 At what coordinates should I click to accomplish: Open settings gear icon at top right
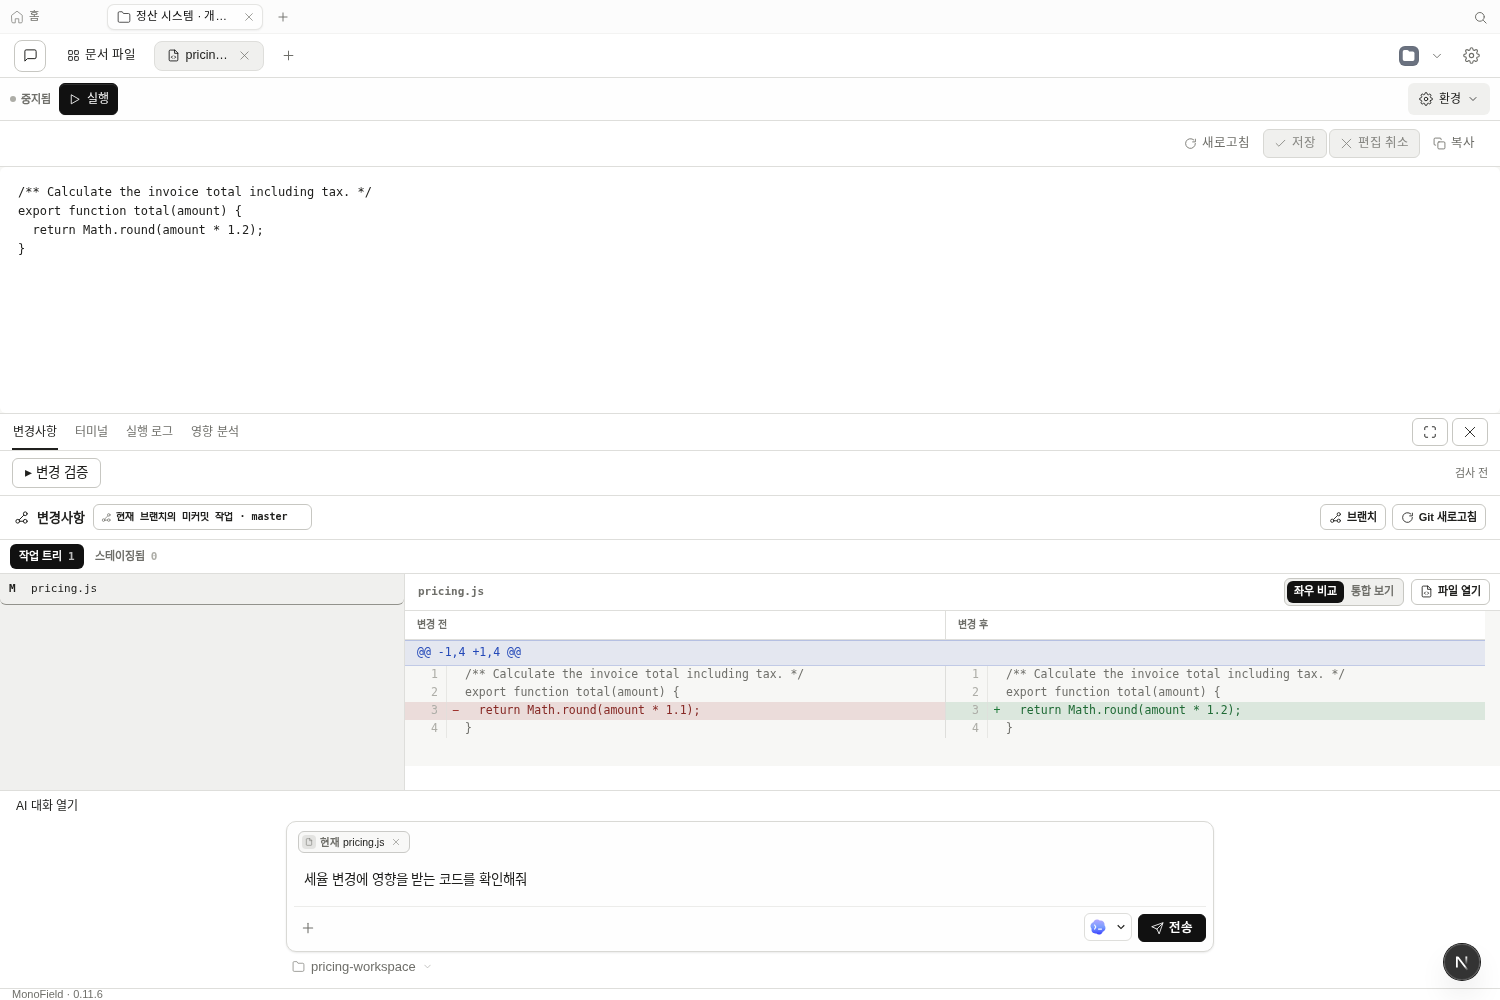1471,56
